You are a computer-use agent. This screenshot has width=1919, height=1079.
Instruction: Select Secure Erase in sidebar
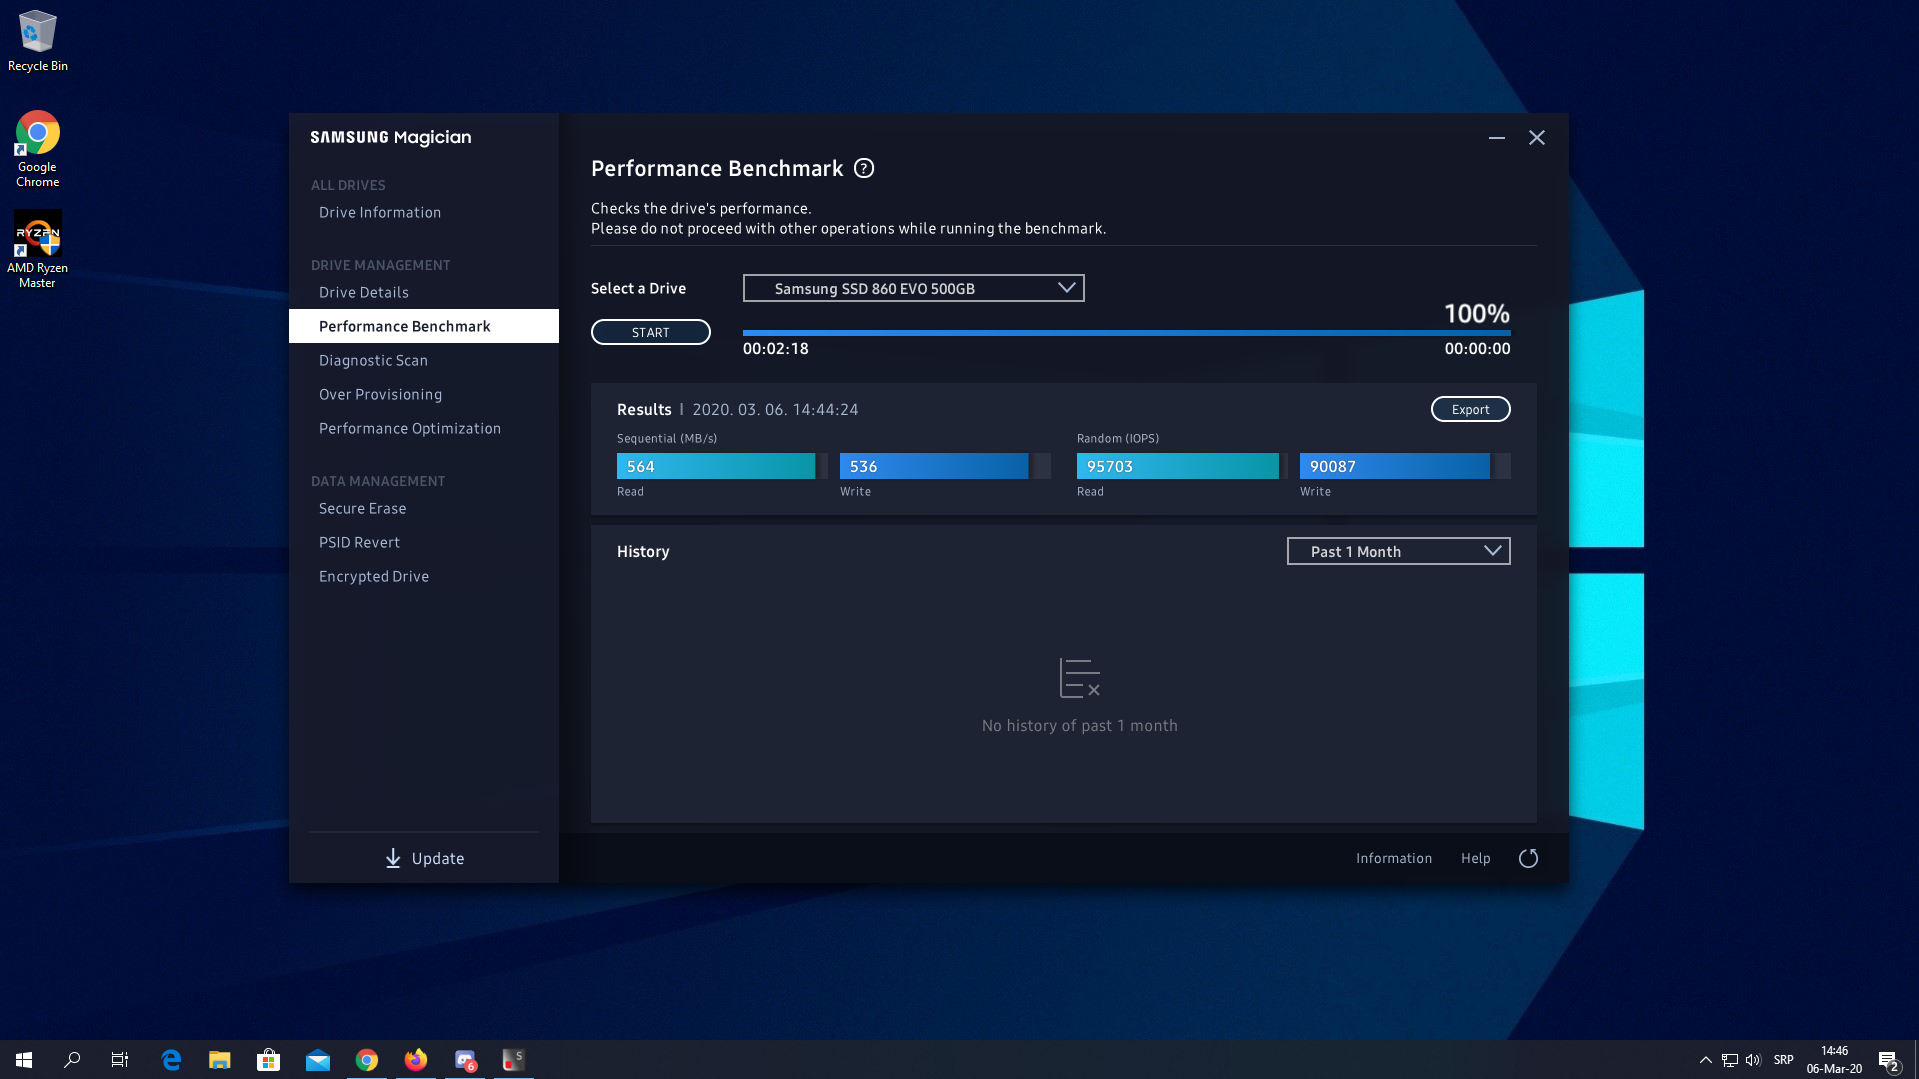point(362,508)
